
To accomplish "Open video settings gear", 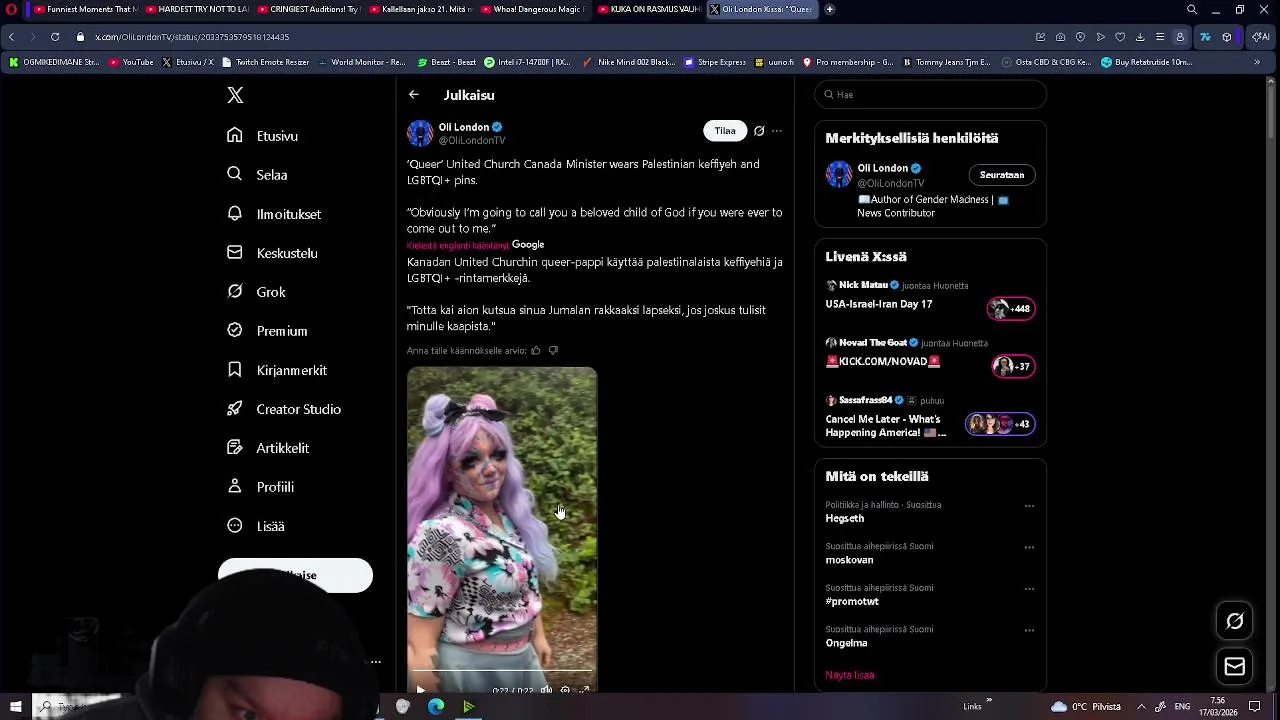I will [565, 689].
